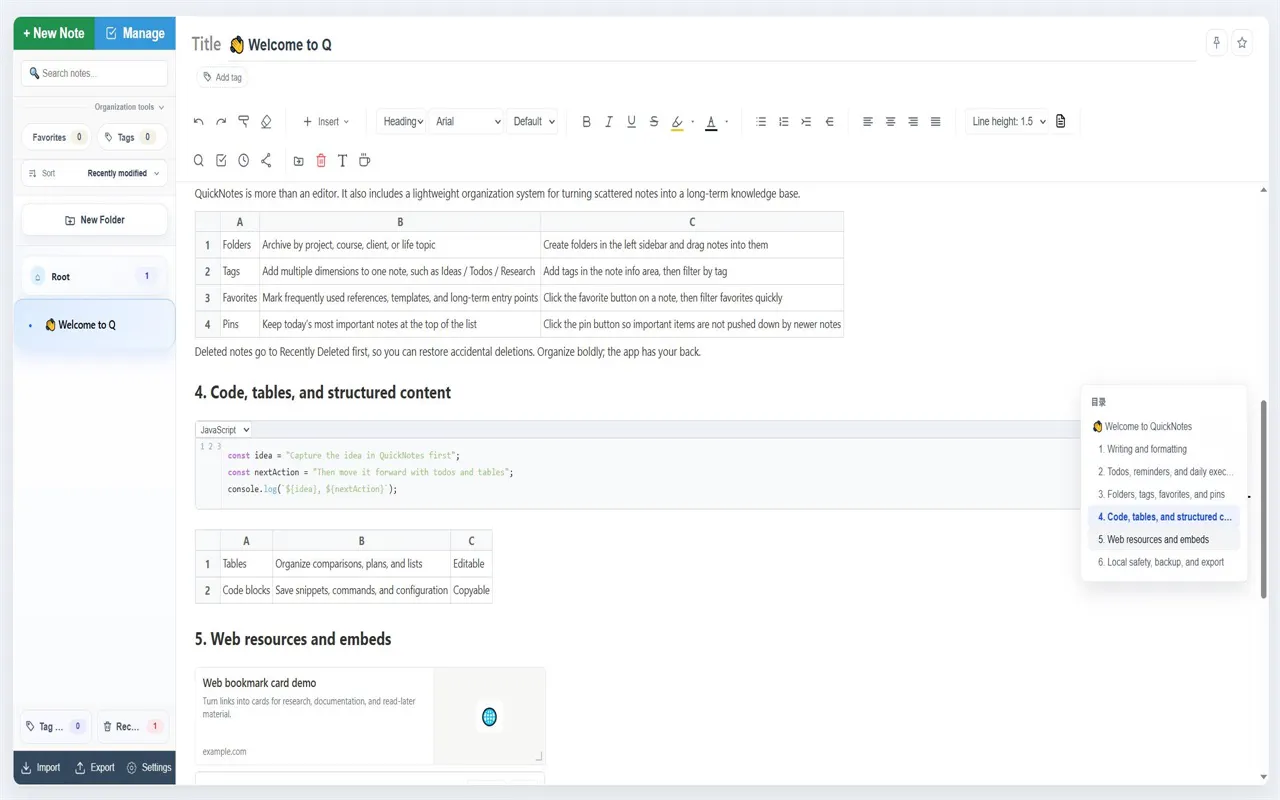1280x800 pixels.
Task: Move the note to a folder
Action: coord(299,160)
